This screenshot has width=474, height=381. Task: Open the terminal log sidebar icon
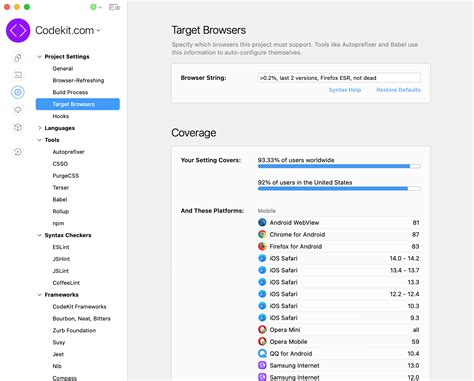click(x=18, y=75)
